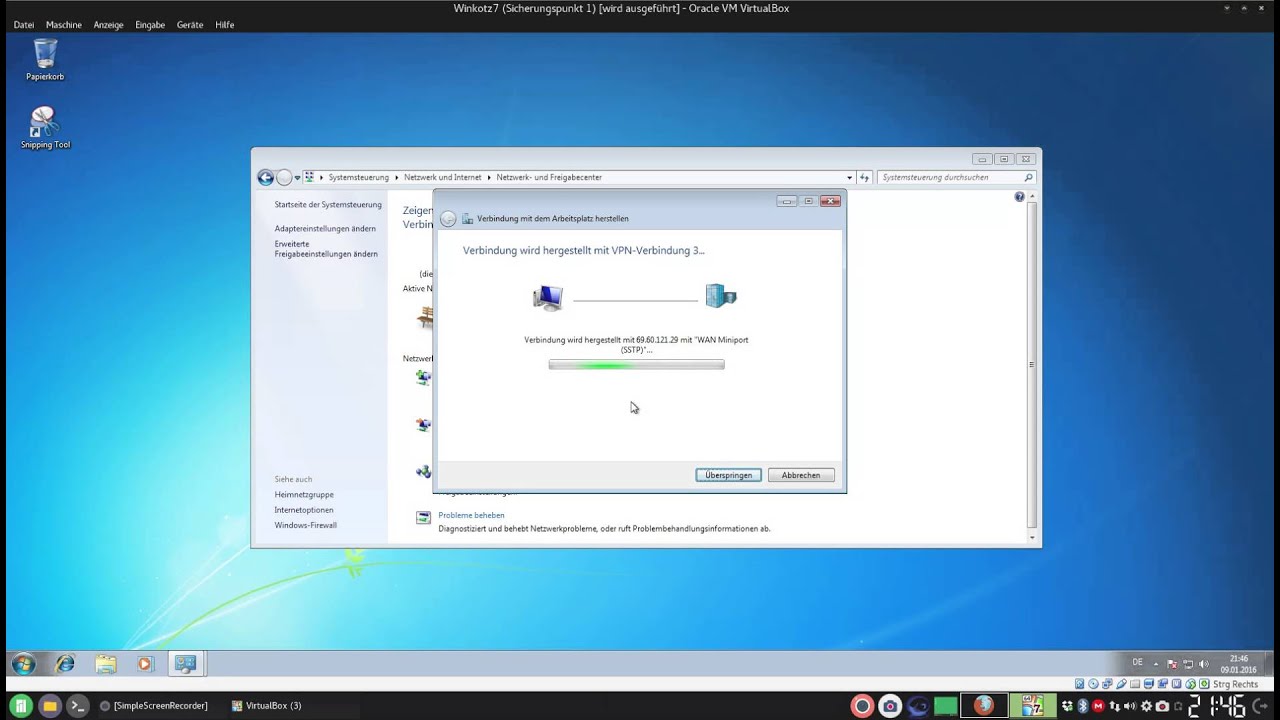Click the Windows clock showing 21:46
The width and height of the screenshot is (1280, 720).
pos(1239,664)
